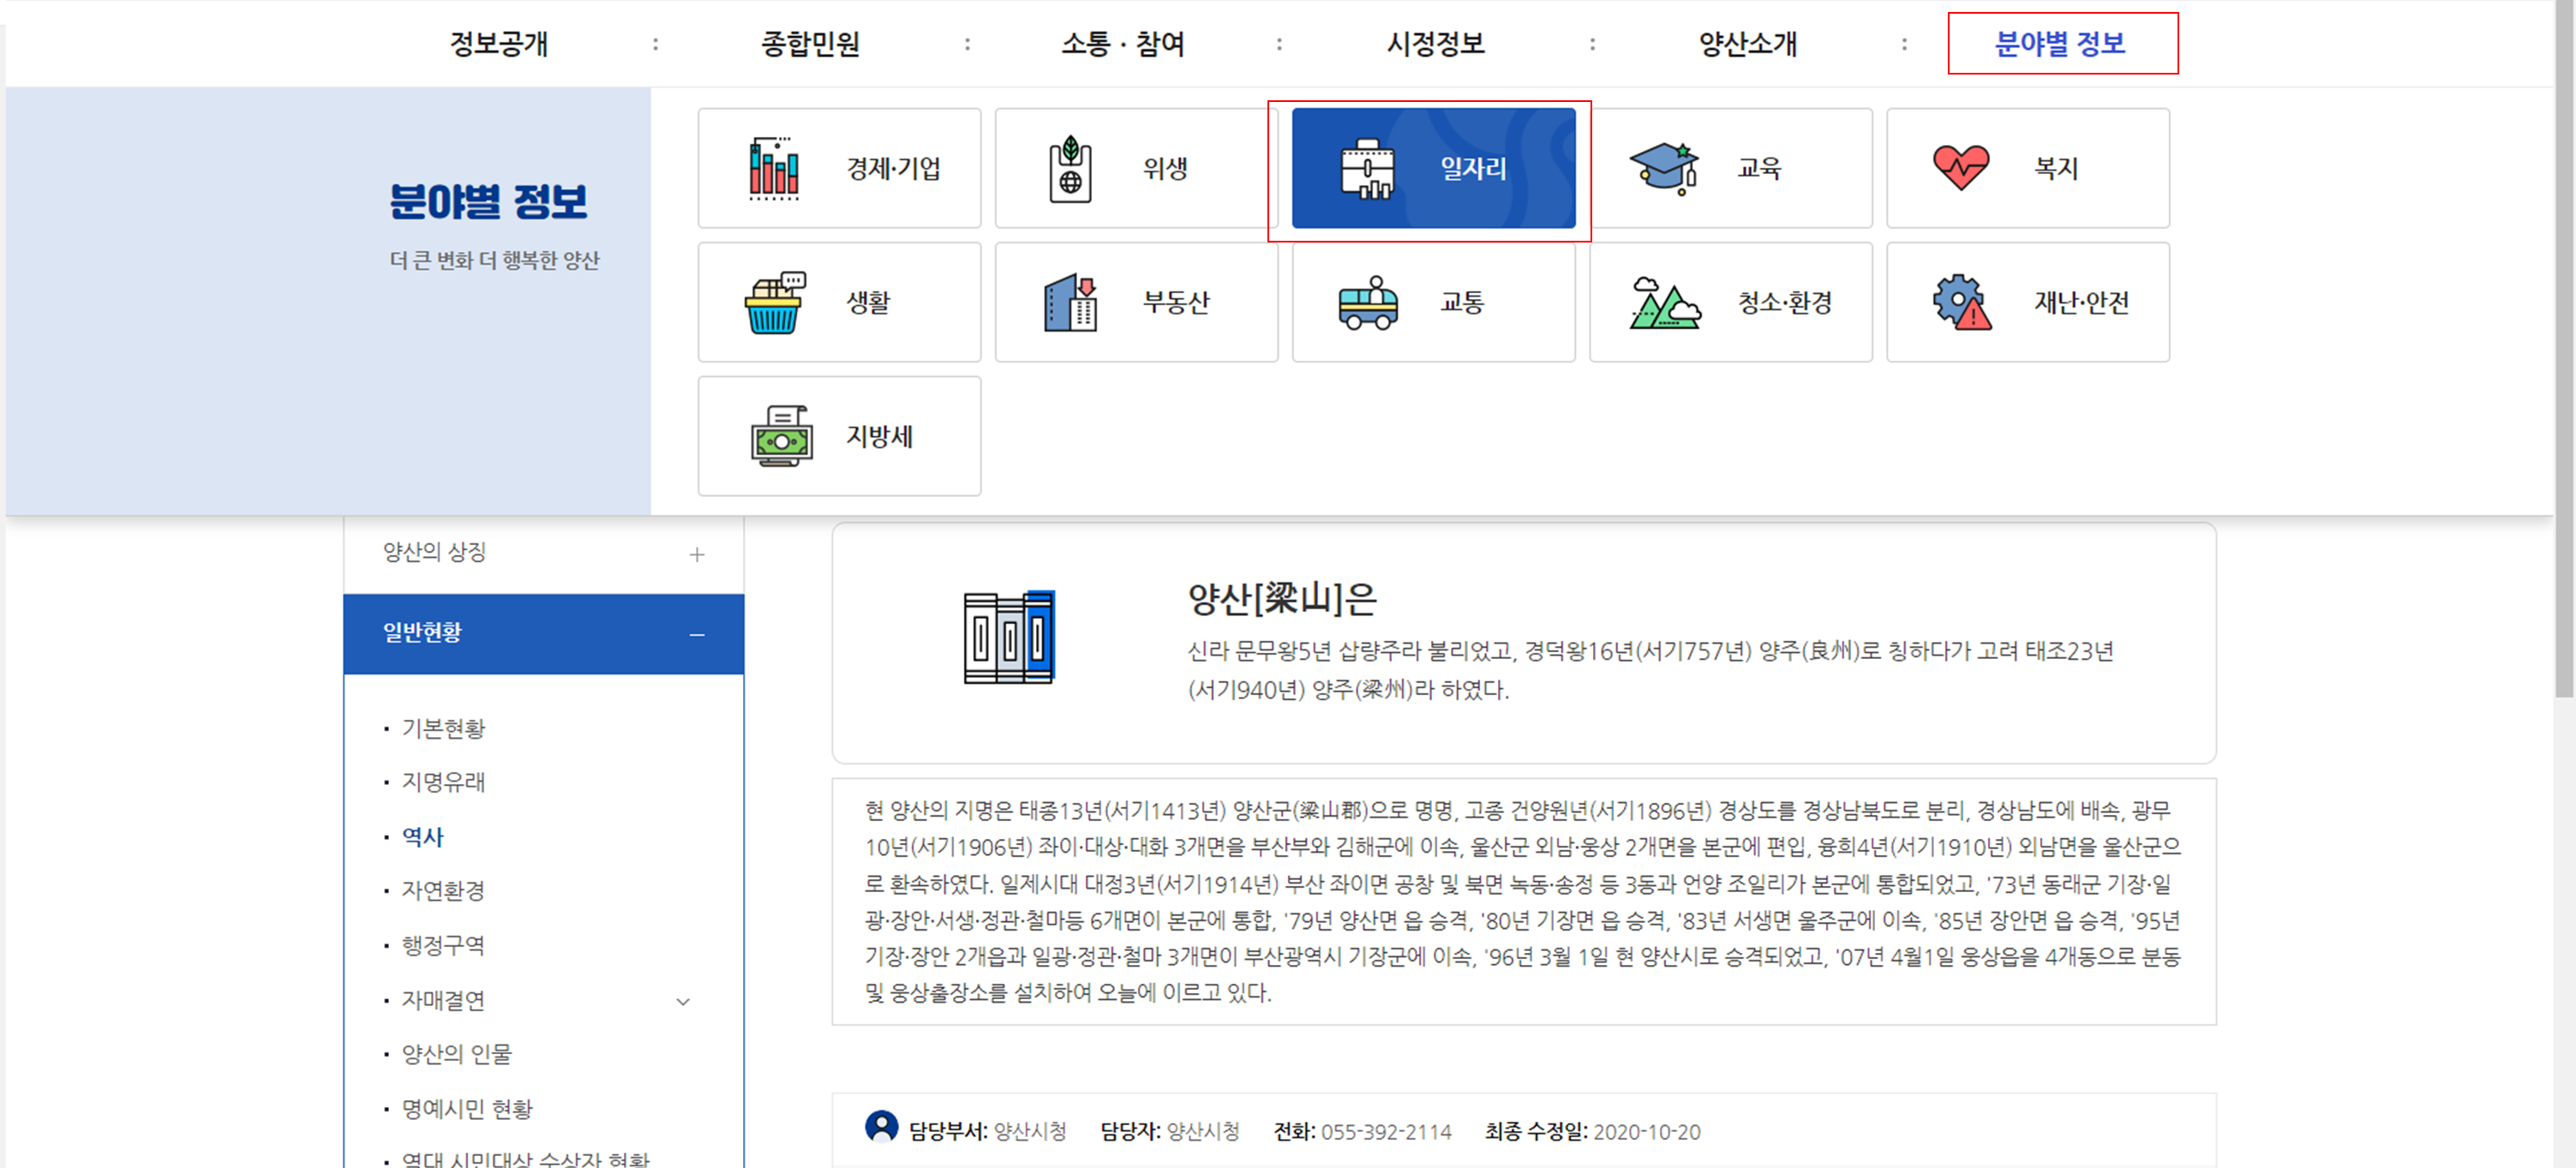Image resolution: width=2576 pixels, height=1168 pixels.
Task: Open the 분야별 정보 top menu
Action: coord(2060,44)
